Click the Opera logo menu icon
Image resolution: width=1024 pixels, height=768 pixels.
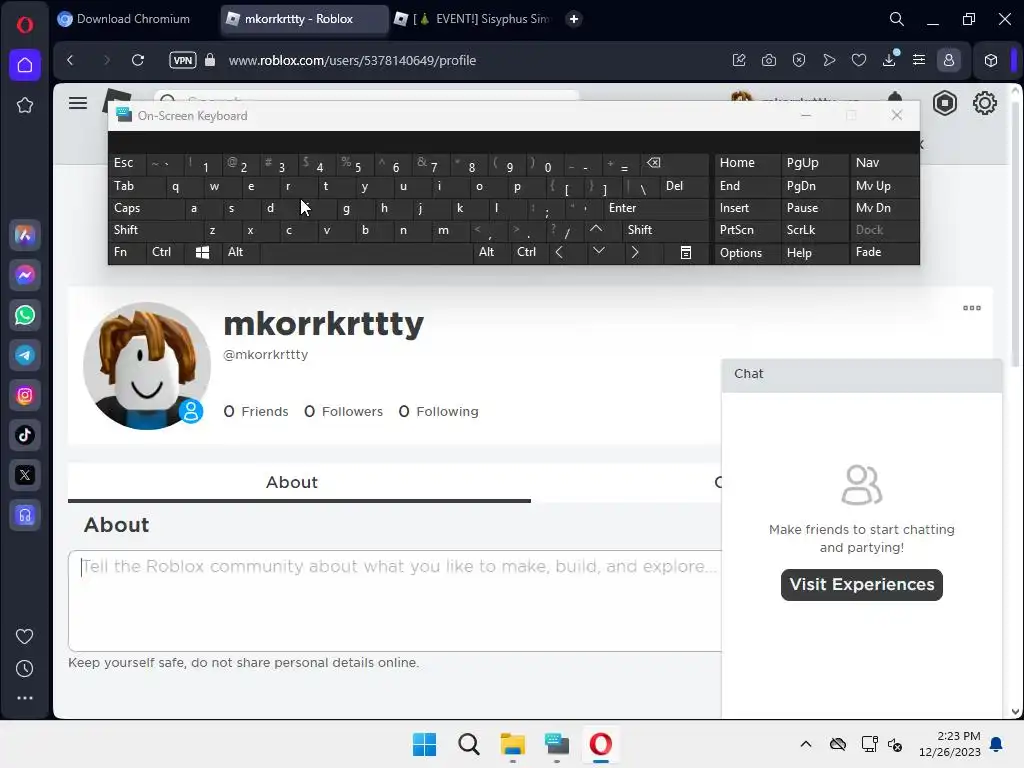point(25,25)
